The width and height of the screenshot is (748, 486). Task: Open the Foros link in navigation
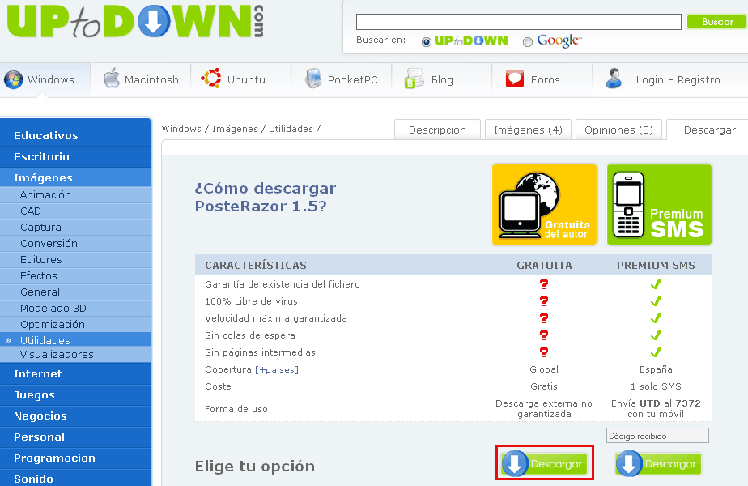click(541, 80)
